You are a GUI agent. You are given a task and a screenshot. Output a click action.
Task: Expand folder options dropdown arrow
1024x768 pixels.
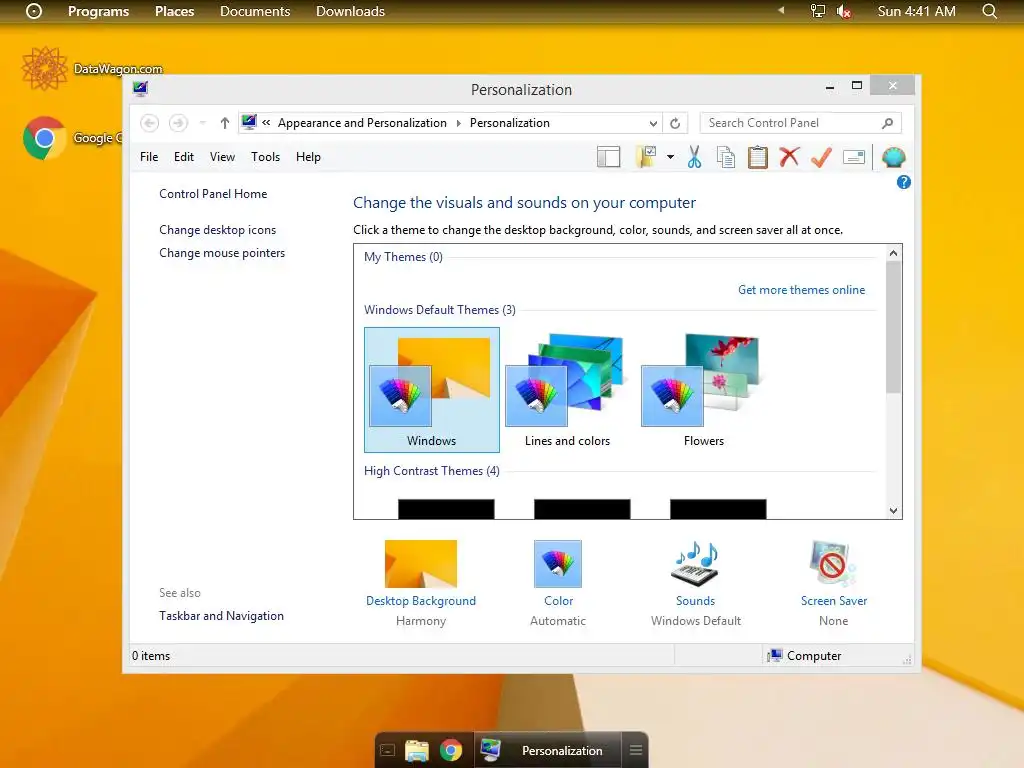pyautogui.click(x=670, y=157)
